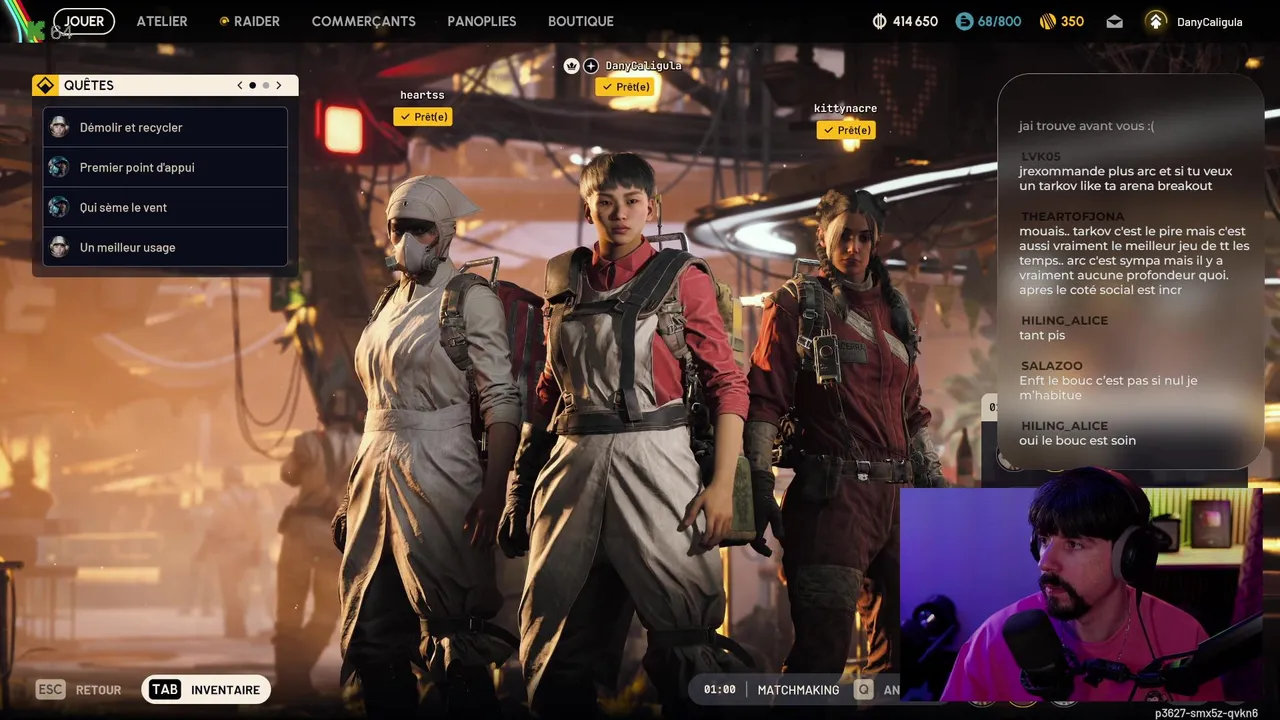Select the DanyCaligula squad name tag
This screenshot has width=1280, height=720.
pyautogui.click(x=643, y=66)
